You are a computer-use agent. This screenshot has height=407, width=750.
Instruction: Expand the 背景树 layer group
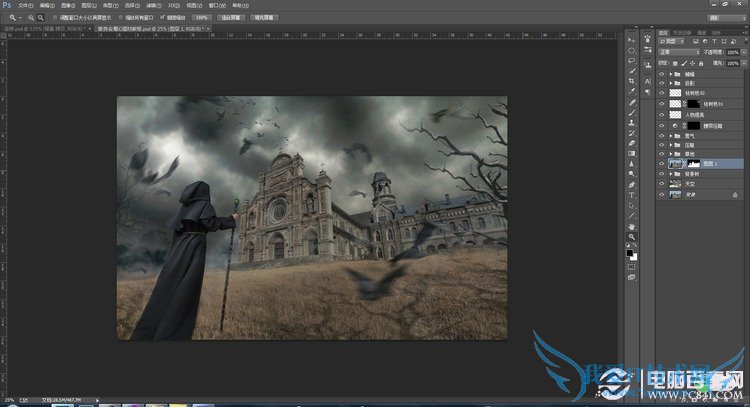click(671, 174)
